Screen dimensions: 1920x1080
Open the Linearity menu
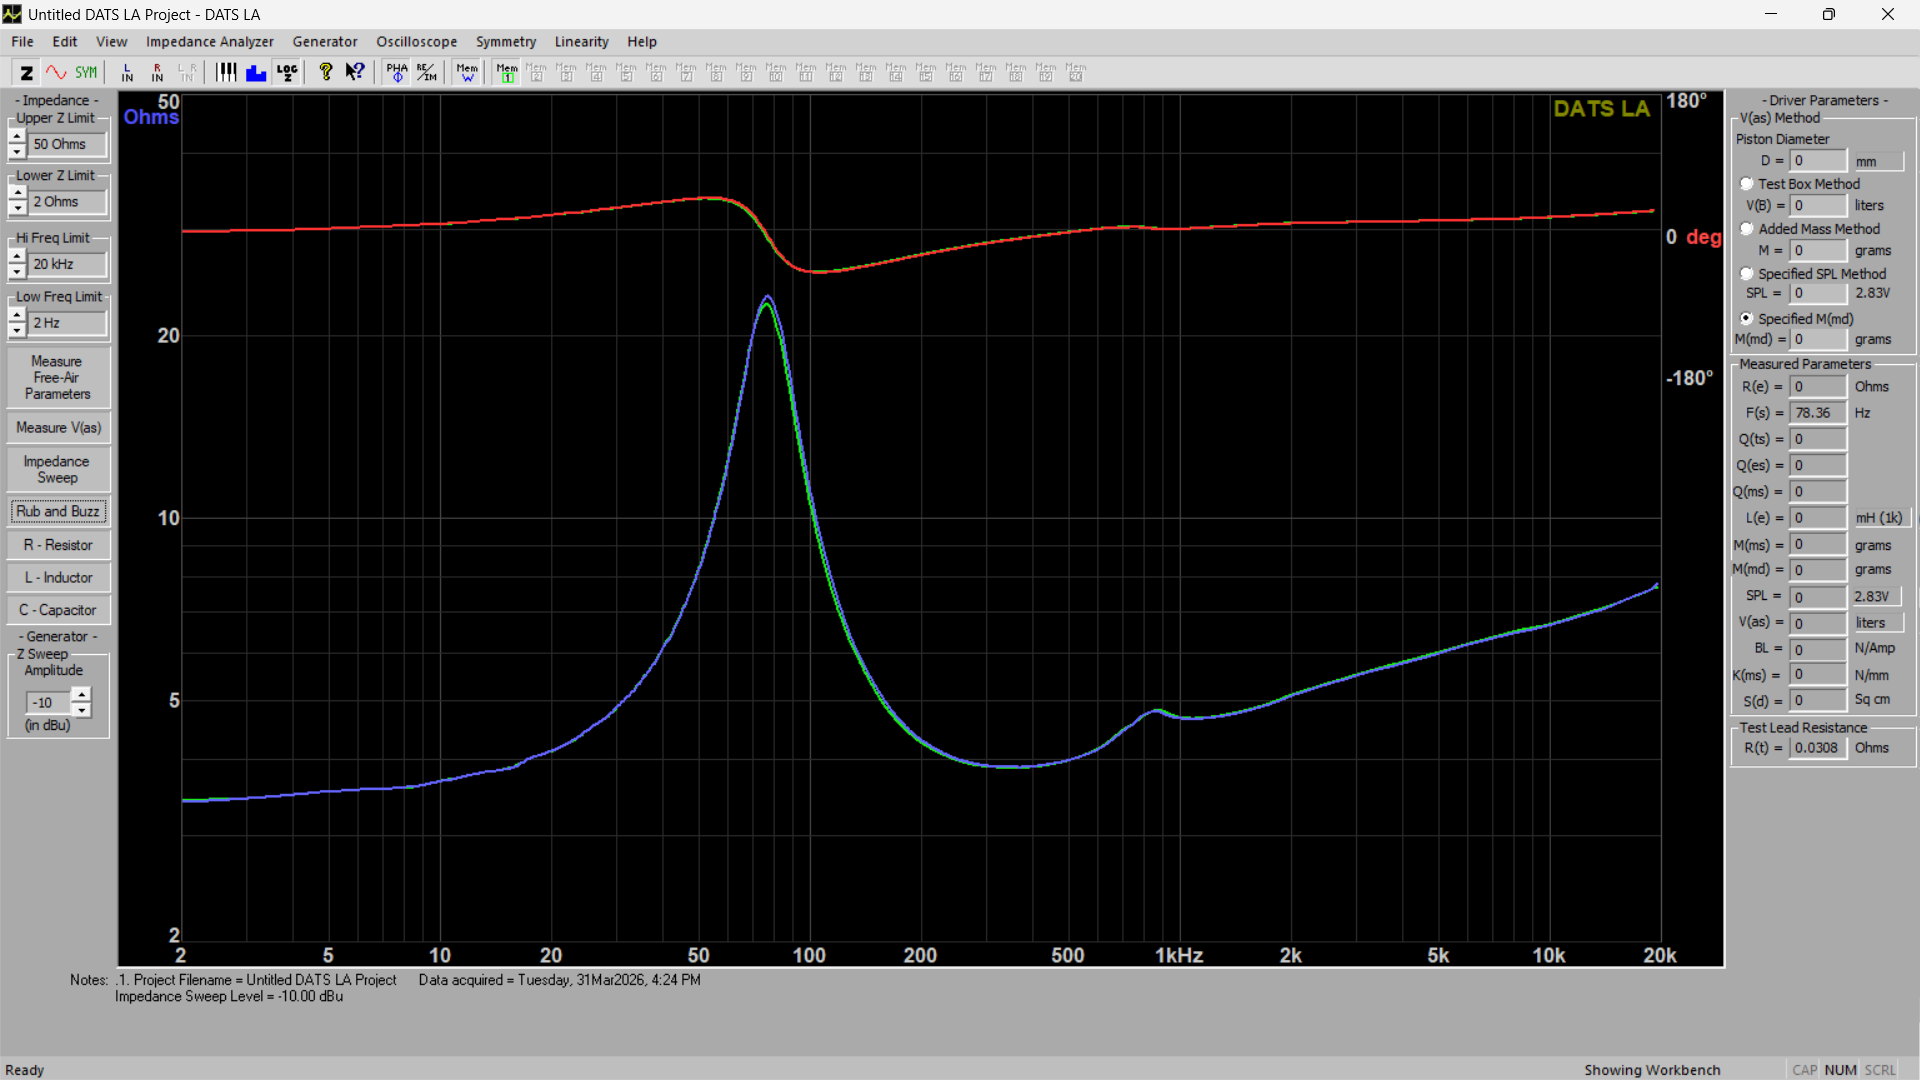click(581, 42)
